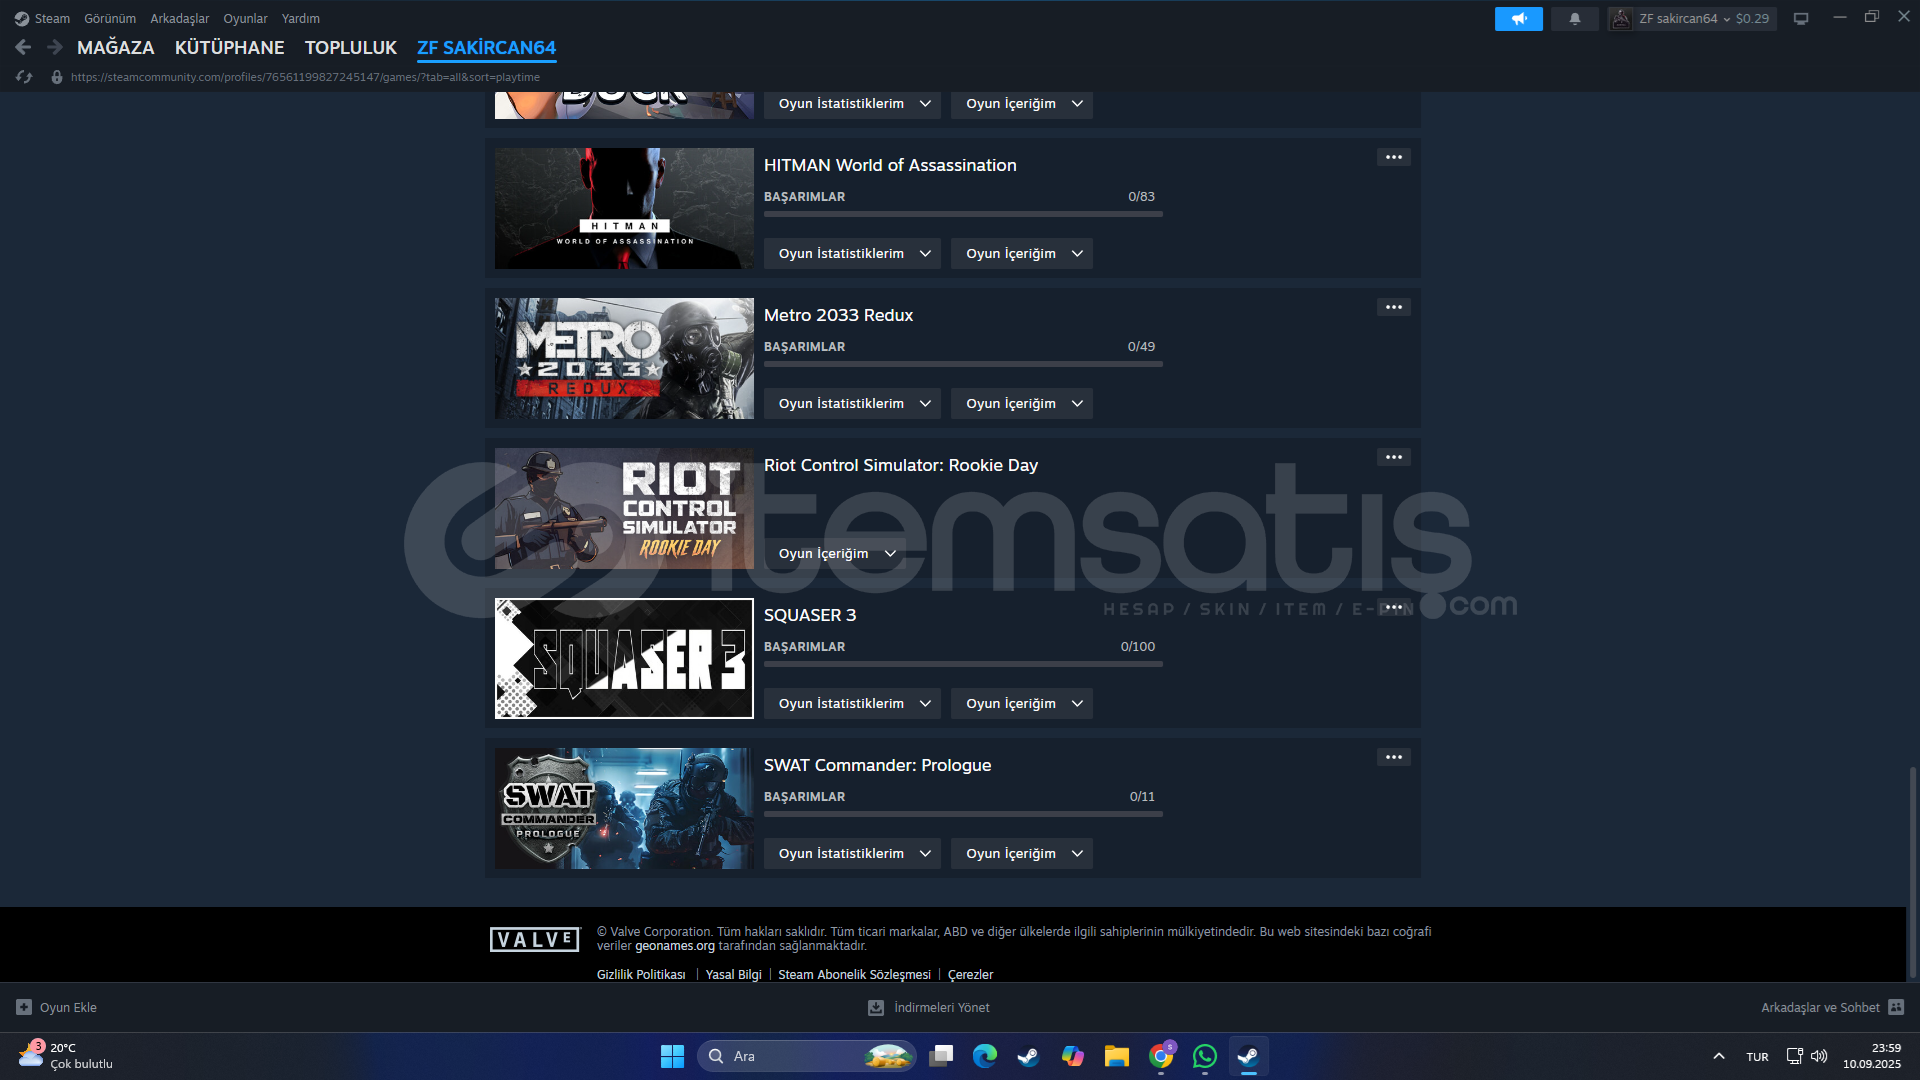This screenshot has height=1080, width=1920.
Task: Switch to Big Picture mode icon
Action: pos(1800,19)
